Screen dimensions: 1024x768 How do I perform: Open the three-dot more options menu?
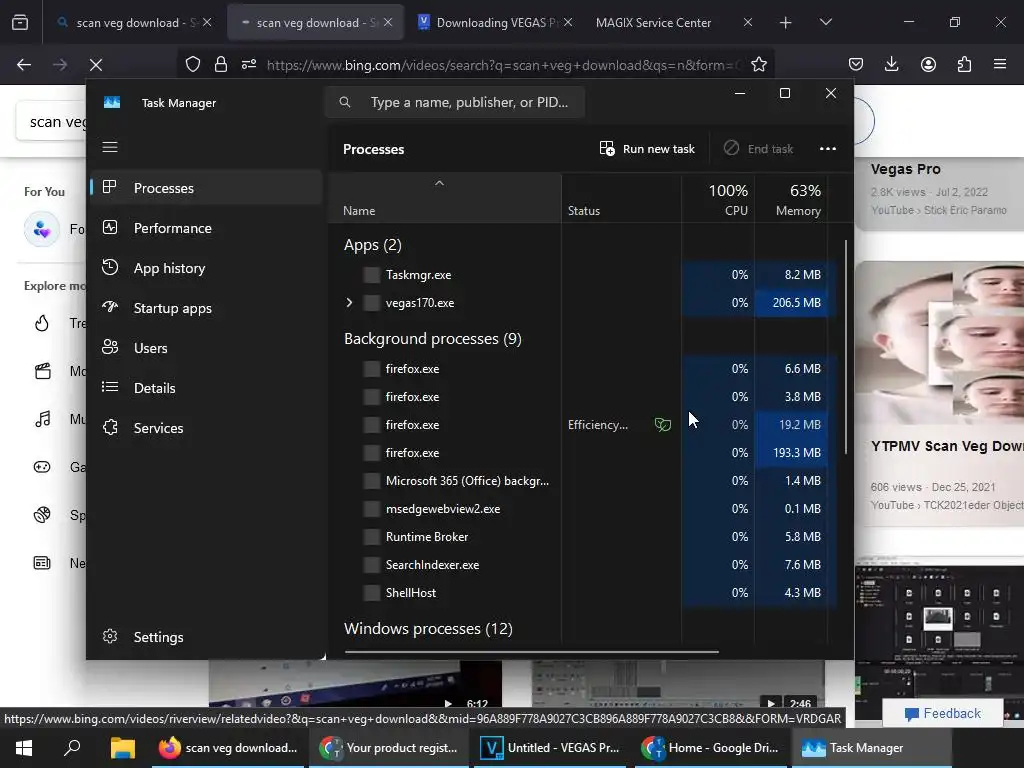(x=827, y=149)
